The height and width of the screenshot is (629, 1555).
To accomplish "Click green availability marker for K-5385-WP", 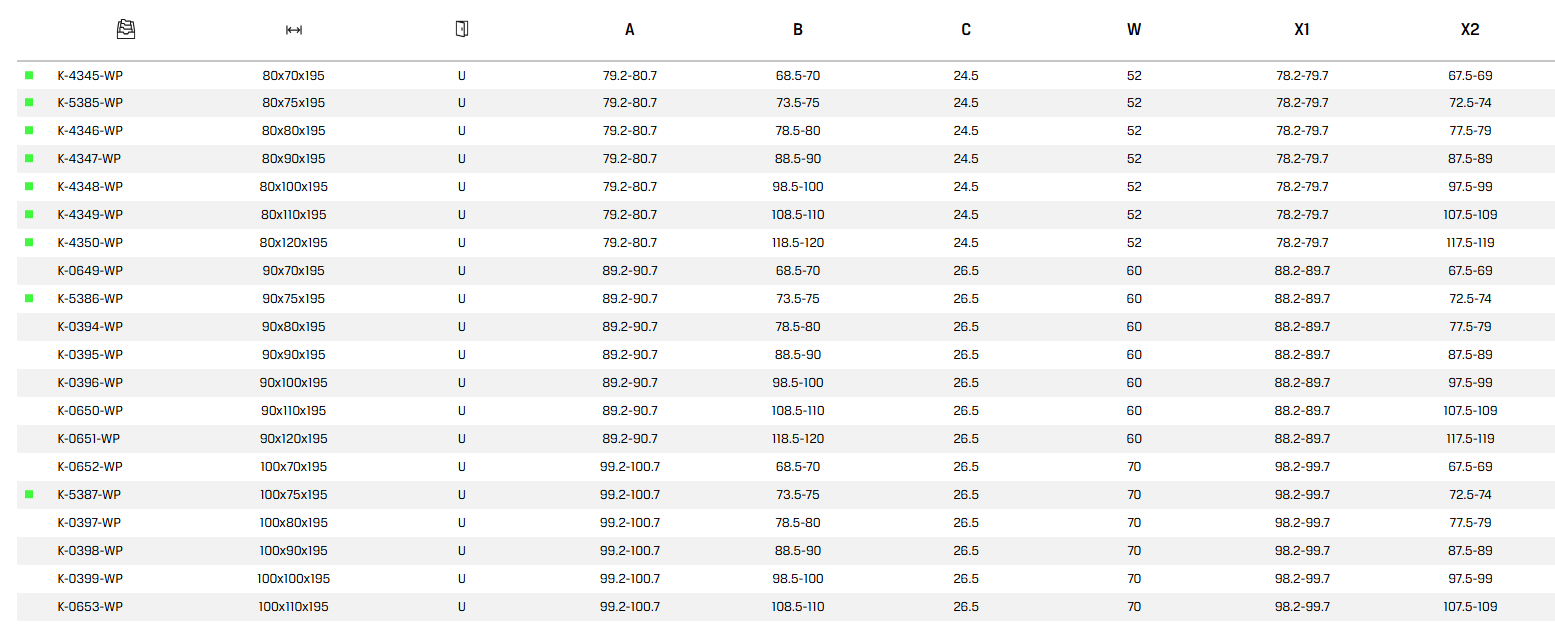I will point(29,102).
